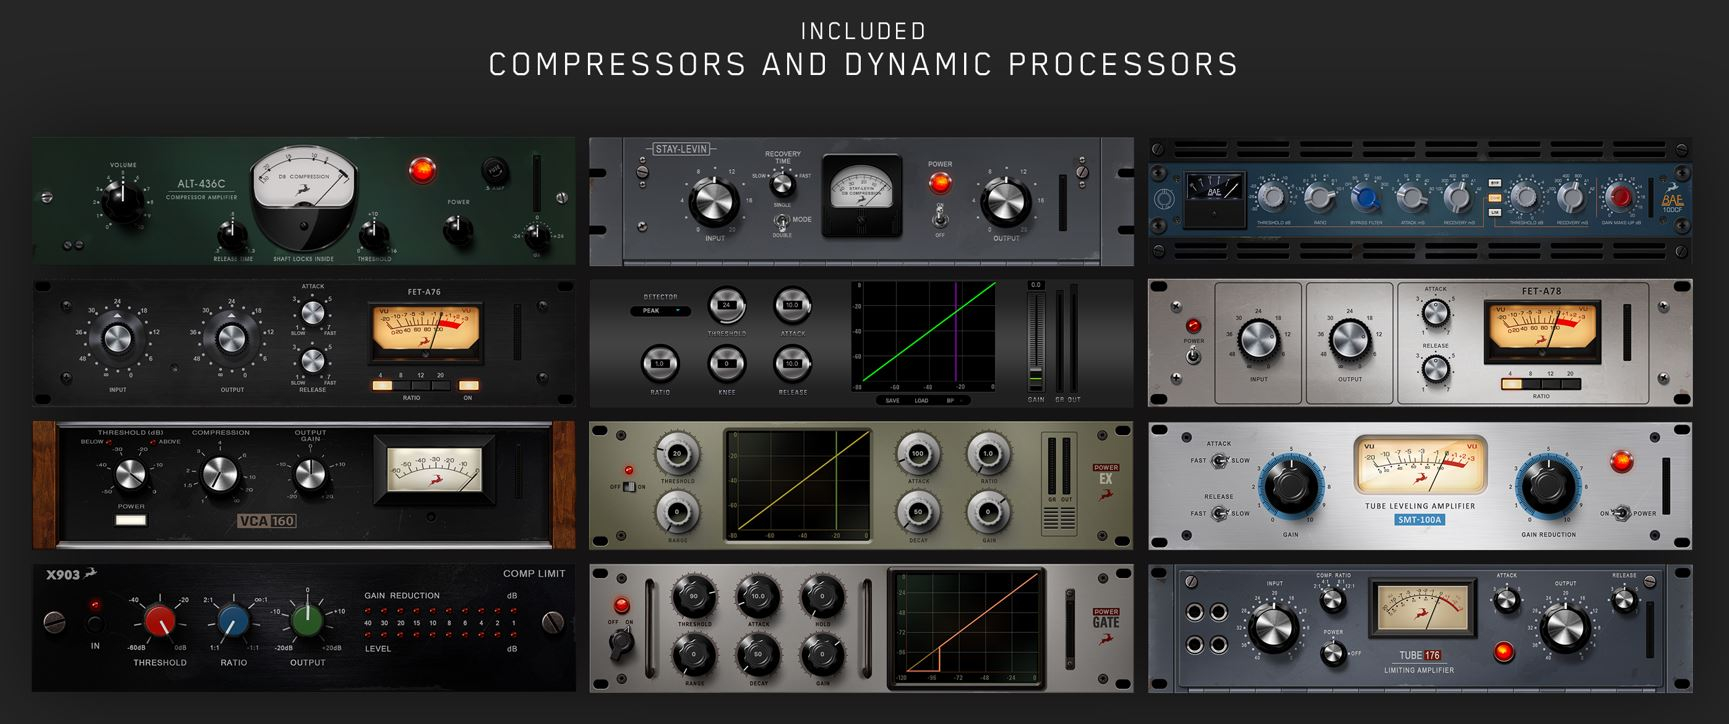This screenshot has width=1729, height=724.
Task: Flip the FET-A78 power switch
Action: point(1193,354)
